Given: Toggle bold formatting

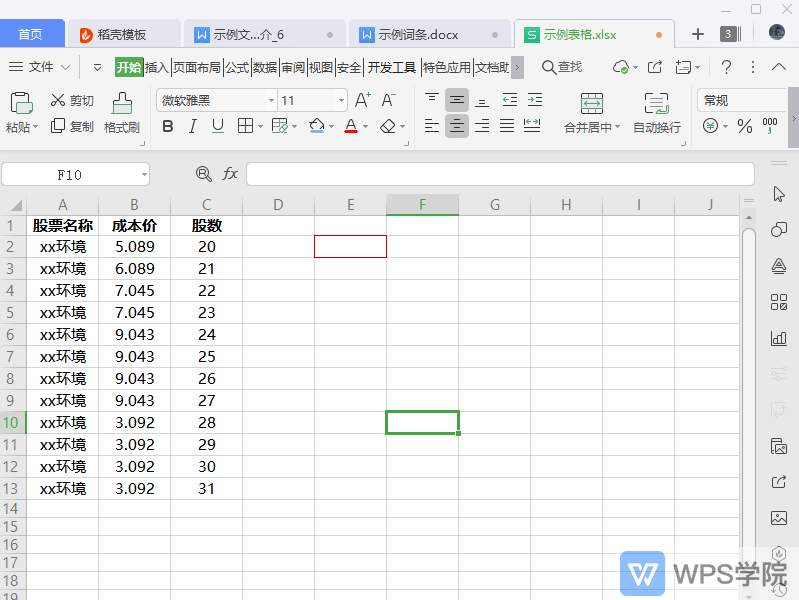Looking at the screenshot, I should [x=167, y=126].
